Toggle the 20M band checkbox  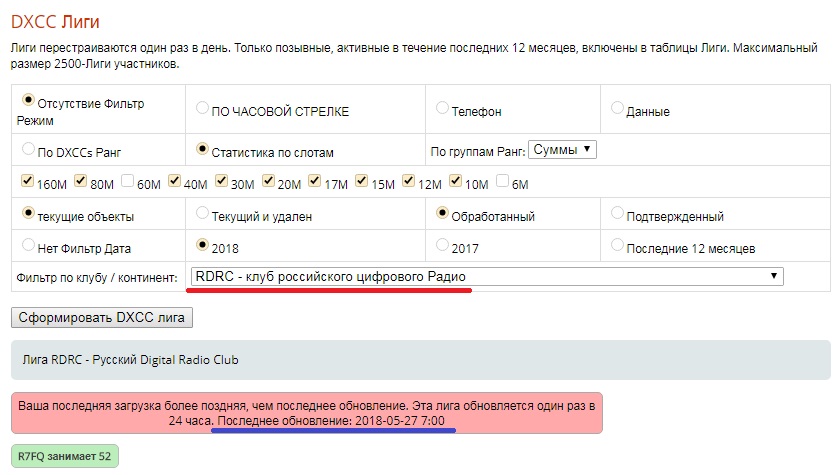pyautogui.click(x=267, y=182)
